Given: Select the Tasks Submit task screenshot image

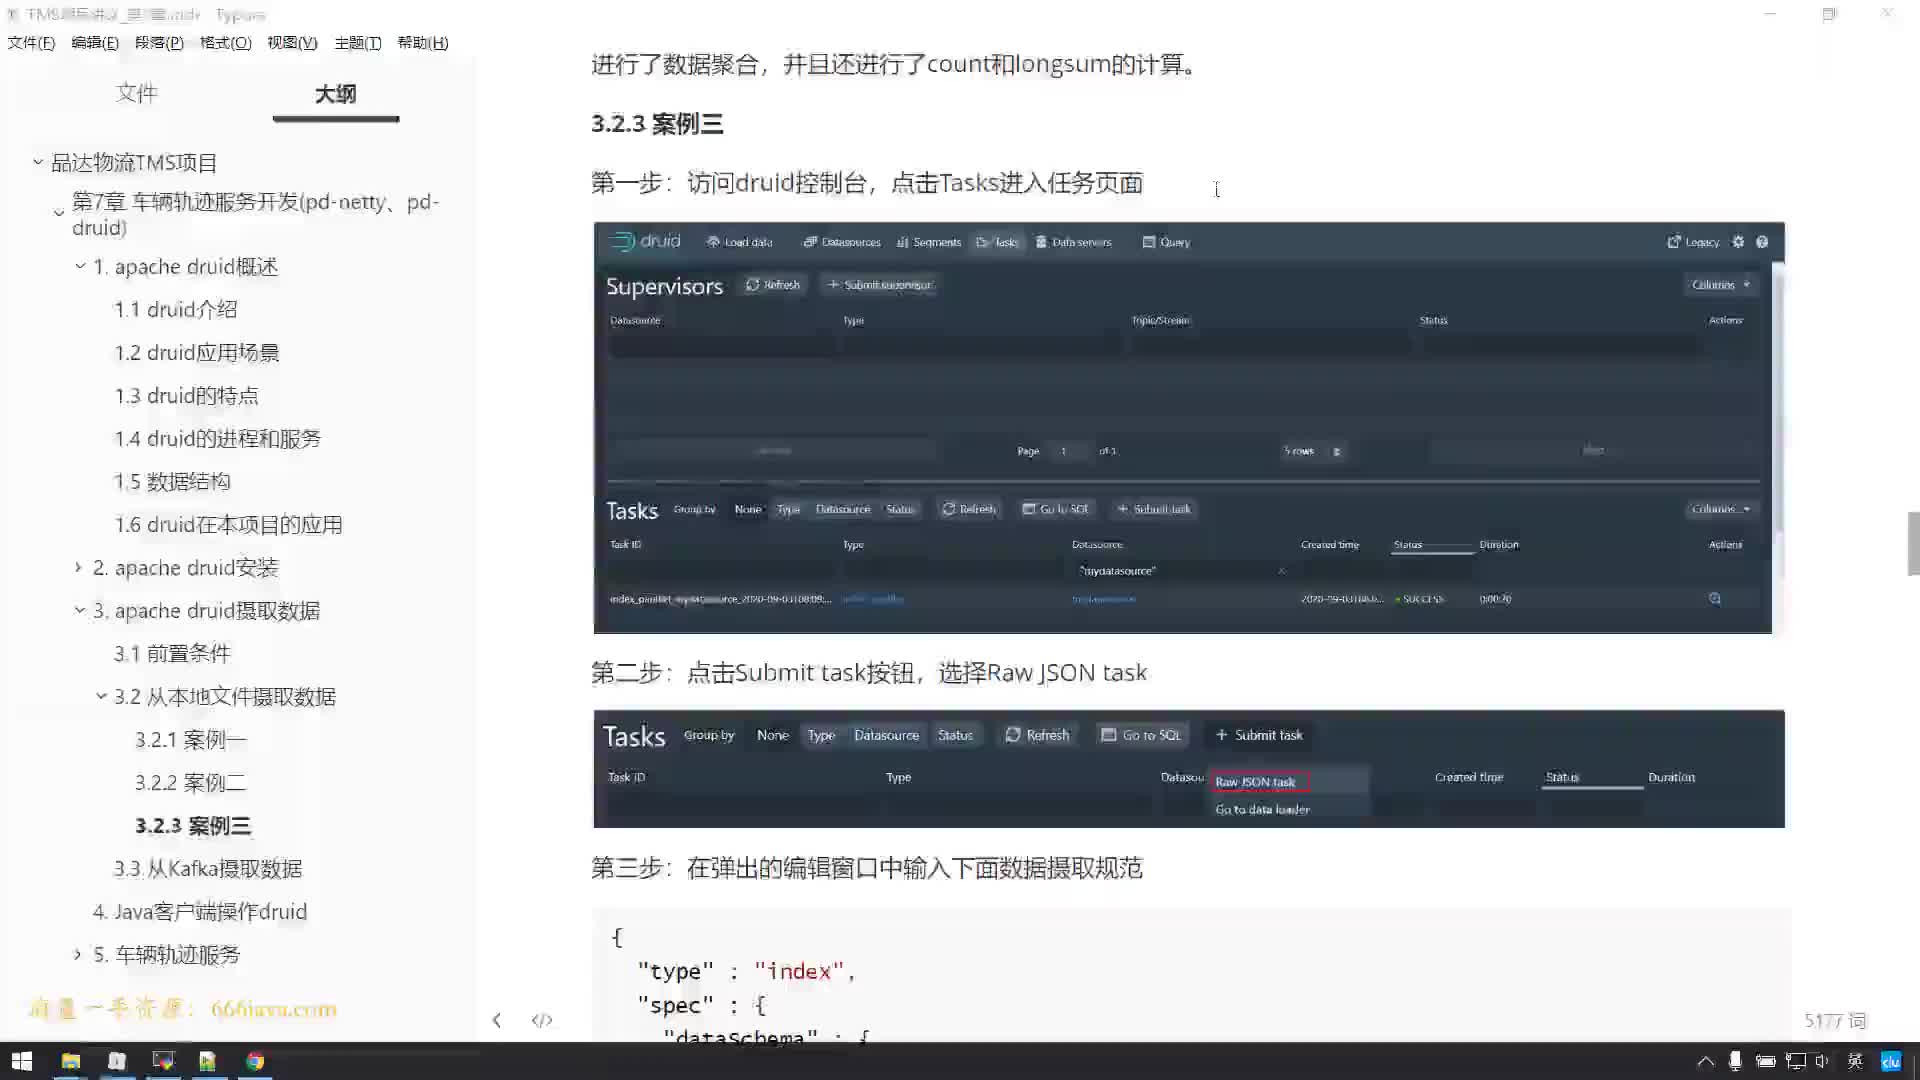Looking at the screenshot, I should (x=1189, y=769).
